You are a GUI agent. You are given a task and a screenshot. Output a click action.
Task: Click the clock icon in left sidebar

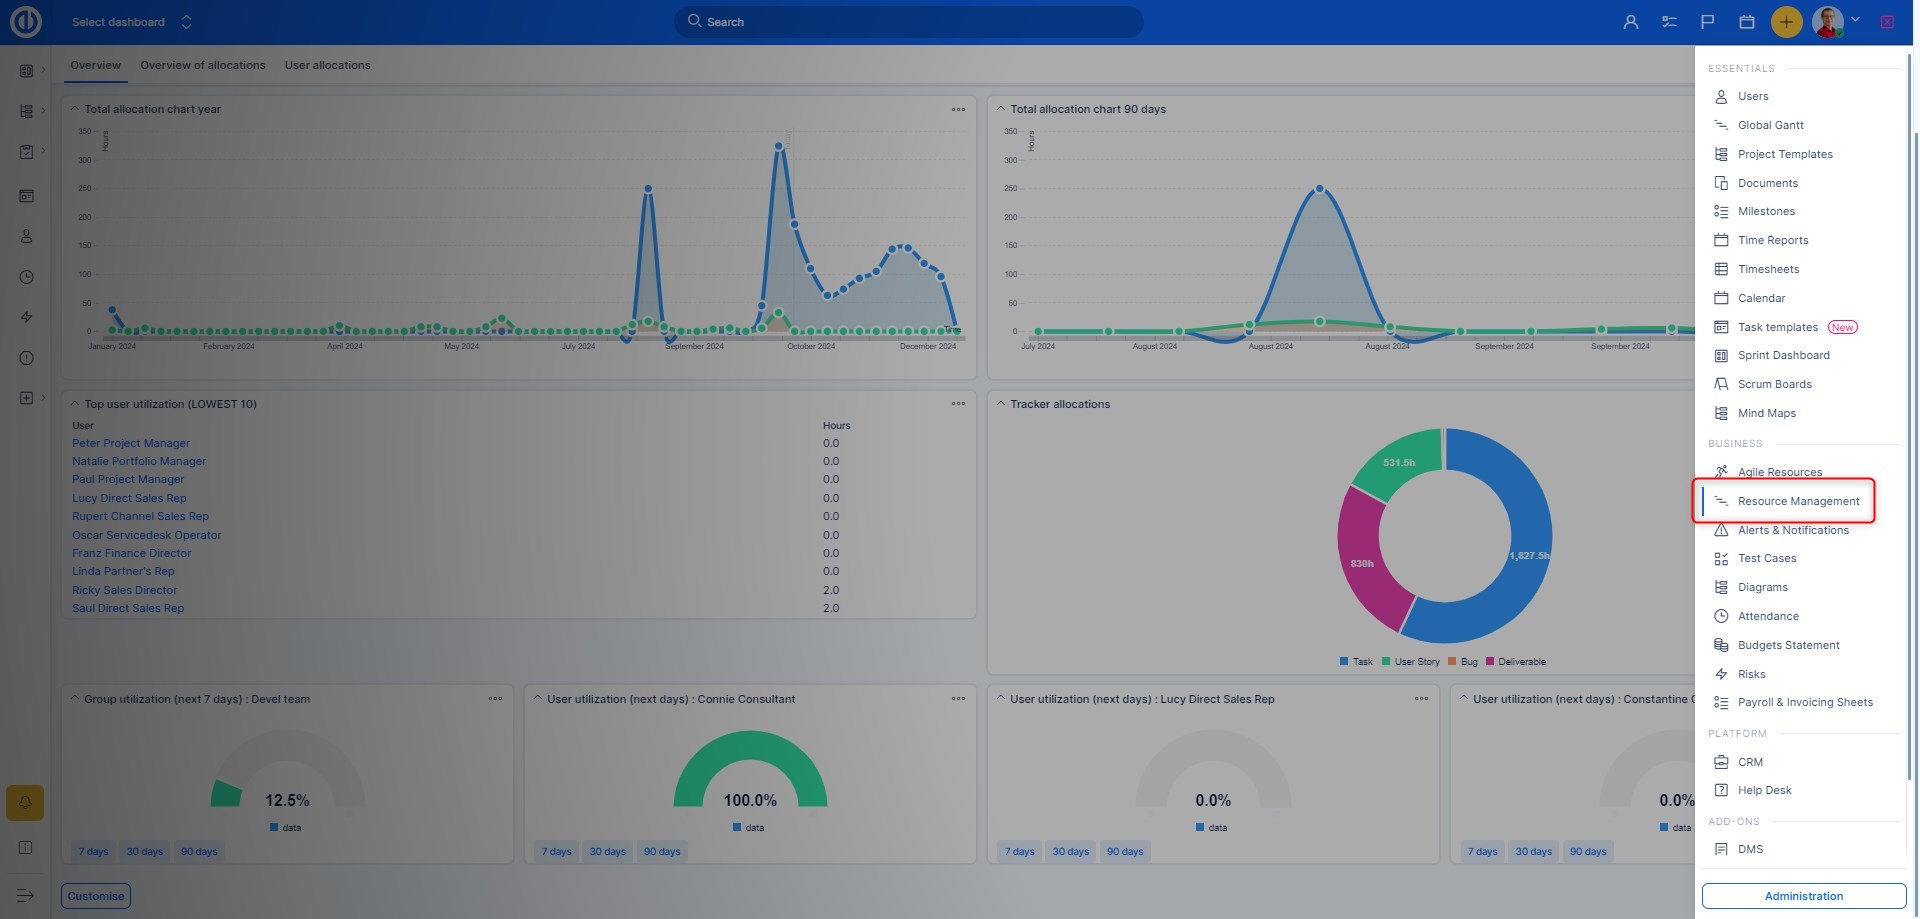tap(27, 277)
